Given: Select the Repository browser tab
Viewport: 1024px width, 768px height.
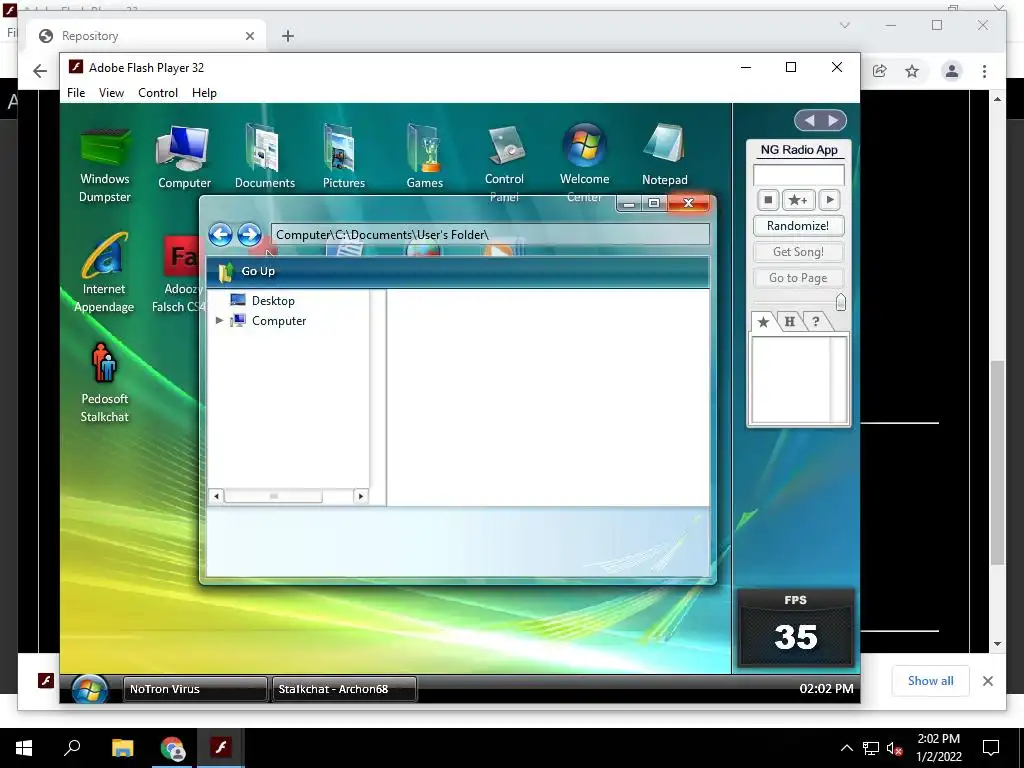Looking at the screenshot, I should (146, 36).
